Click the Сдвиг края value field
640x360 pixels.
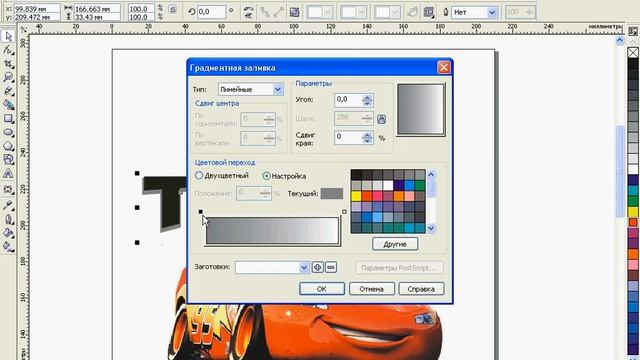(348, 137)
